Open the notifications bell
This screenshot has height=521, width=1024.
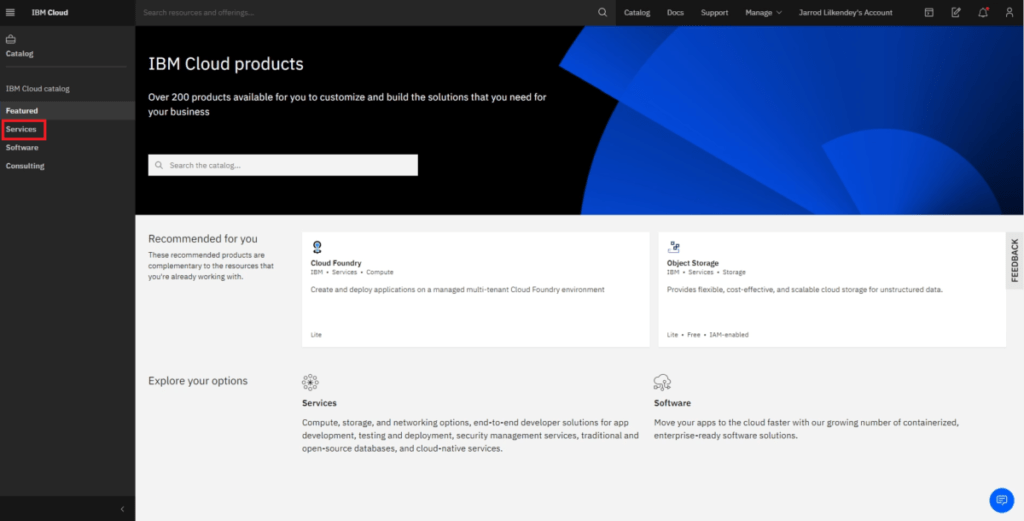click(983, 12)
